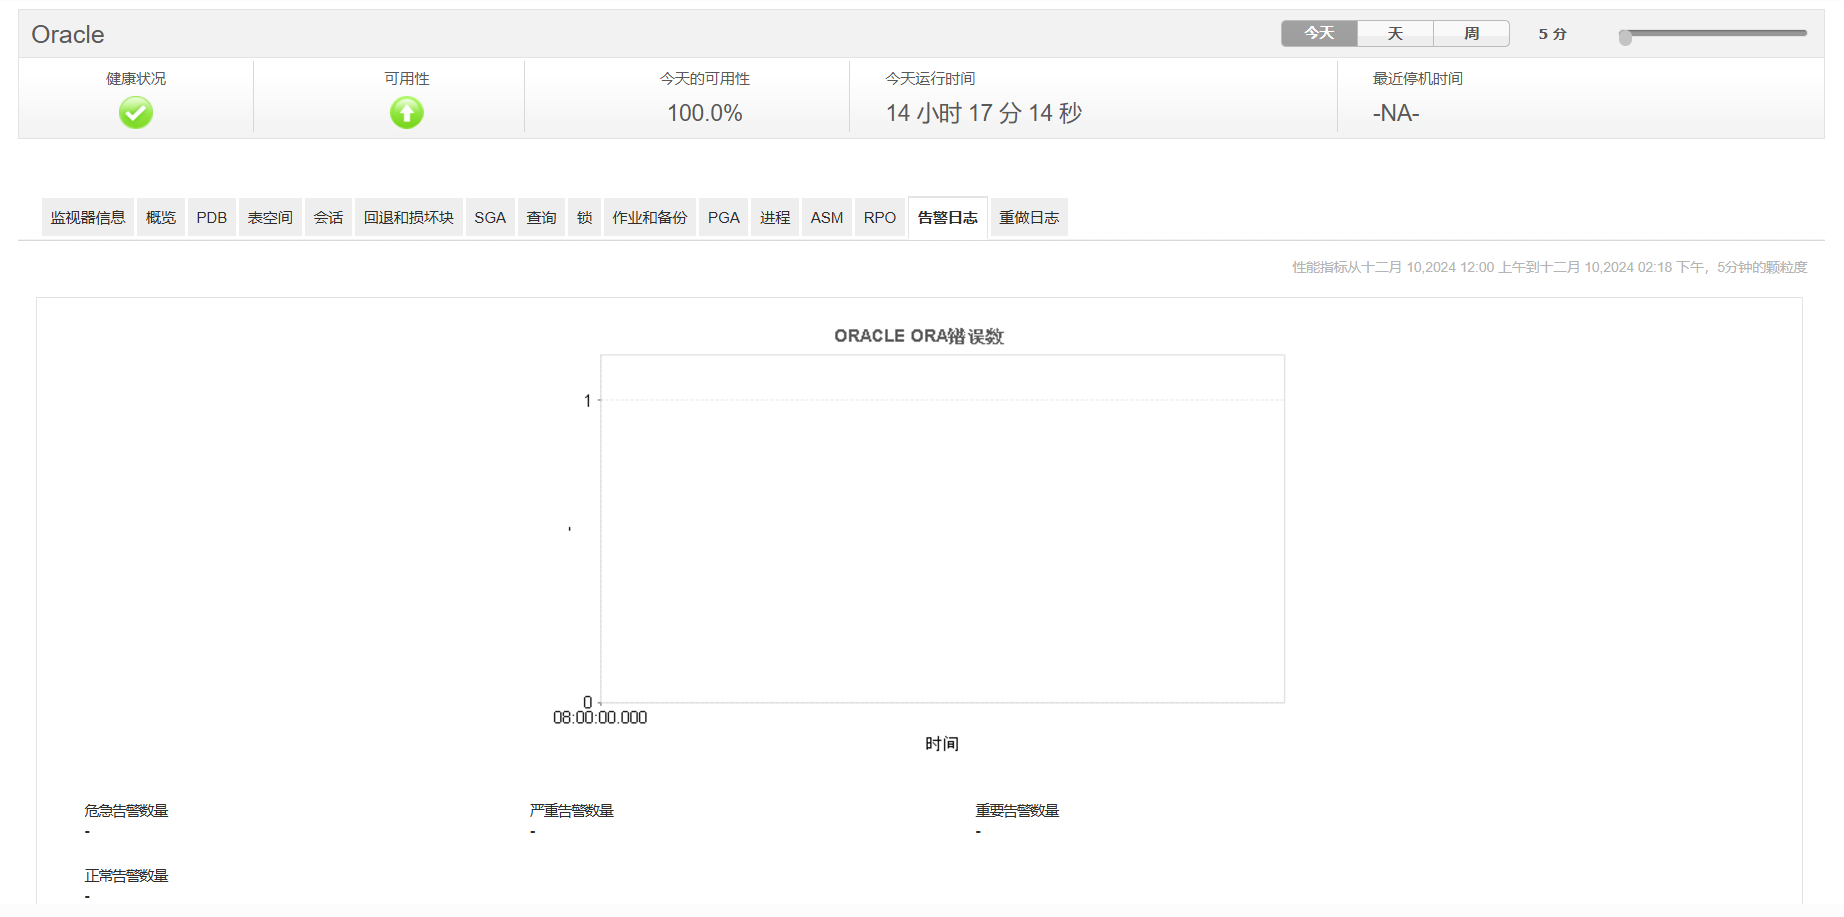Screen dimensions: 1844x917
Task: Select the 周 time range button
Action: coord(1471,33)
